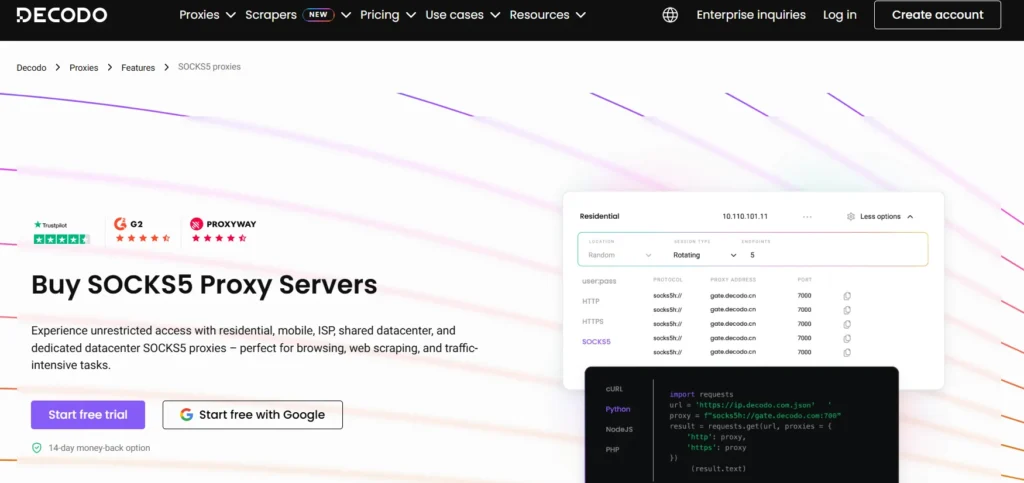Go to the Proxies breadcrumb link

pos(84,67)
